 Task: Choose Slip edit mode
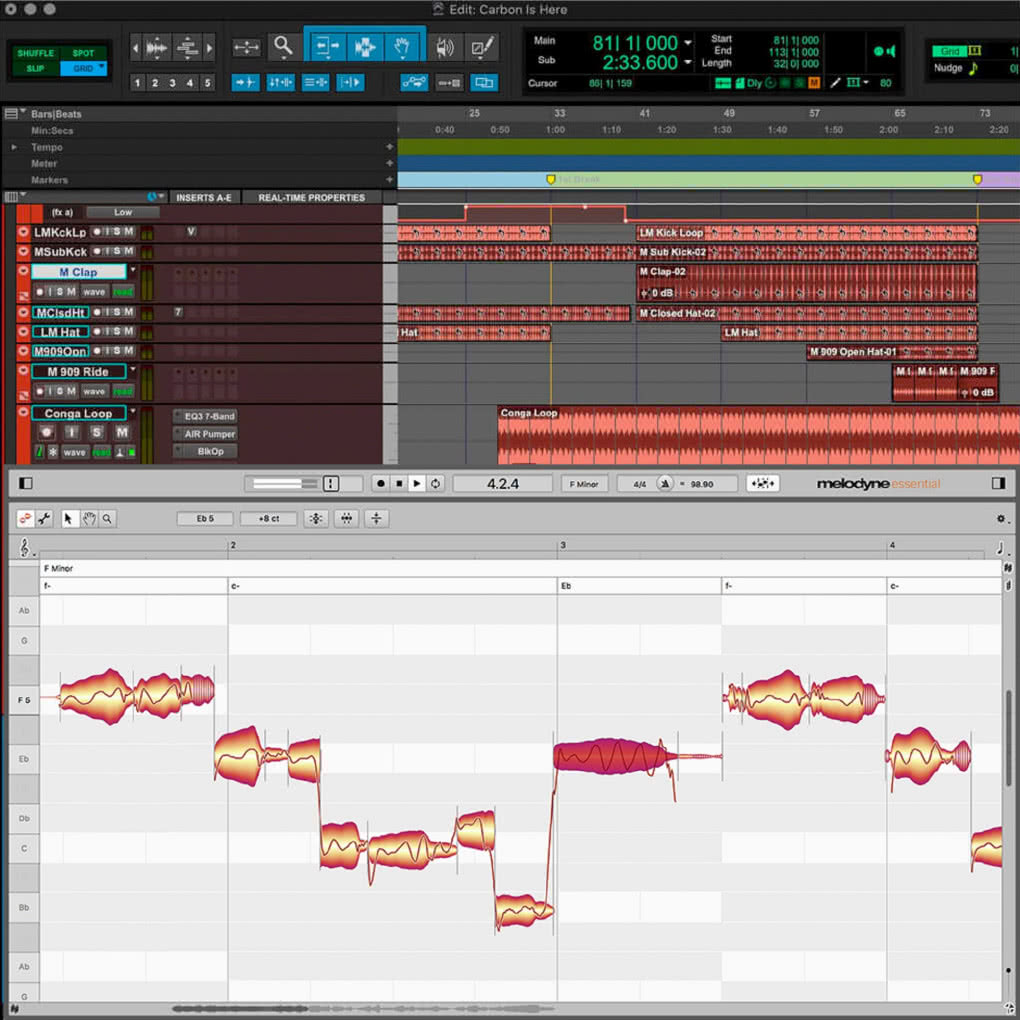coord(35,68)
